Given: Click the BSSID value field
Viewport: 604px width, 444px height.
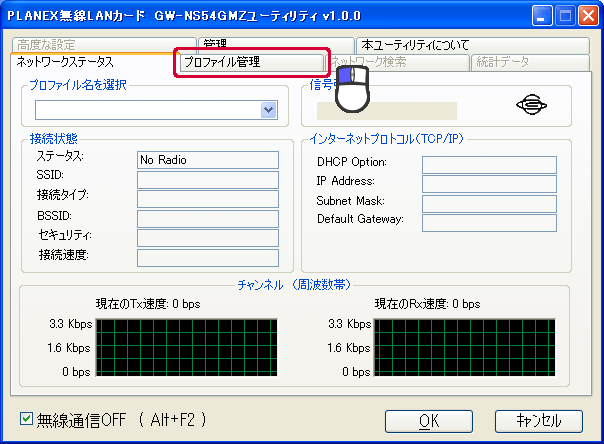Looking at the screenshot, I should [x=208, y=219].
